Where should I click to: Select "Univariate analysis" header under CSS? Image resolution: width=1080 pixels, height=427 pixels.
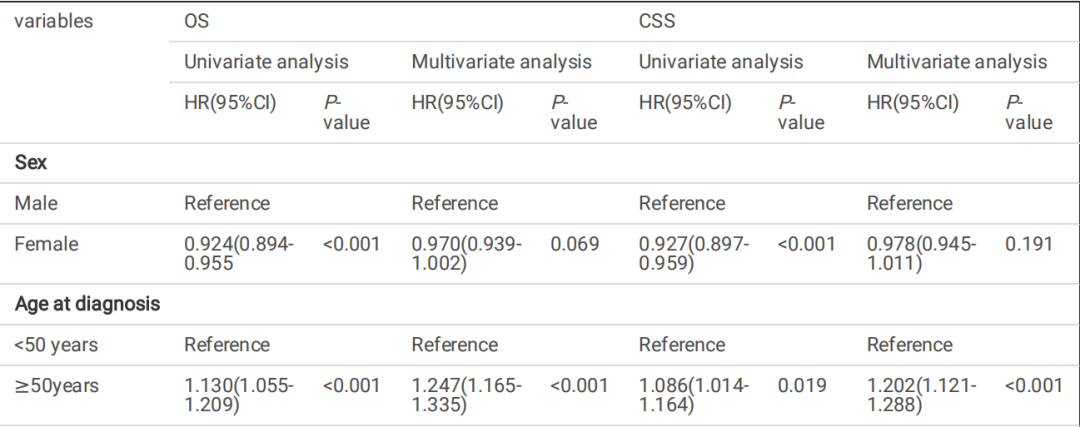pos(721,62)
